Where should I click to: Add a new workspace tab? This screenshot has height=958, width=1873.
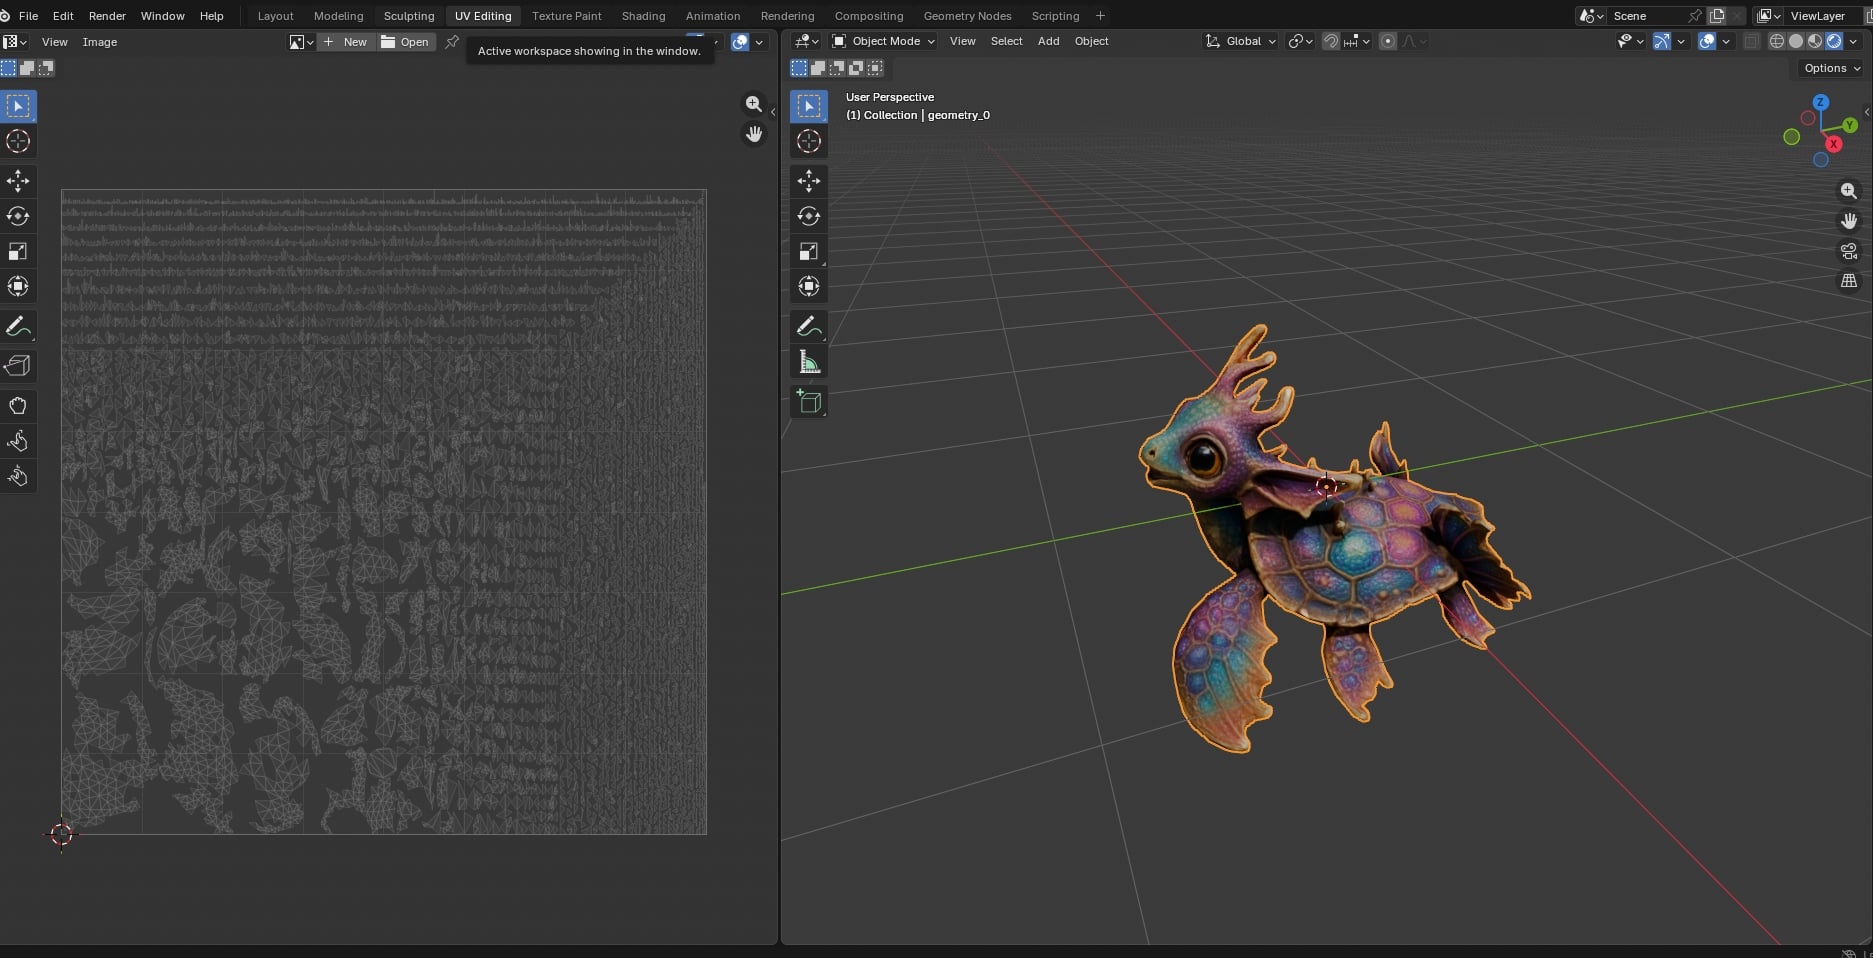[x=1100, y=16]
